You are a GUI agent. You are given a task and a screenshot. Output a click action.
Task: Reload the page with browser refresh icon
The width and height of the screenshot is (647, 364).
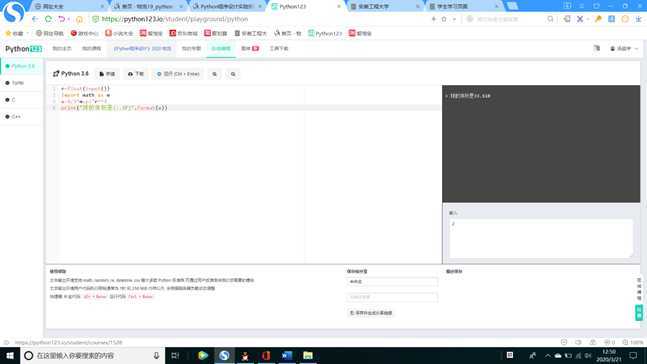click(48, 19)
